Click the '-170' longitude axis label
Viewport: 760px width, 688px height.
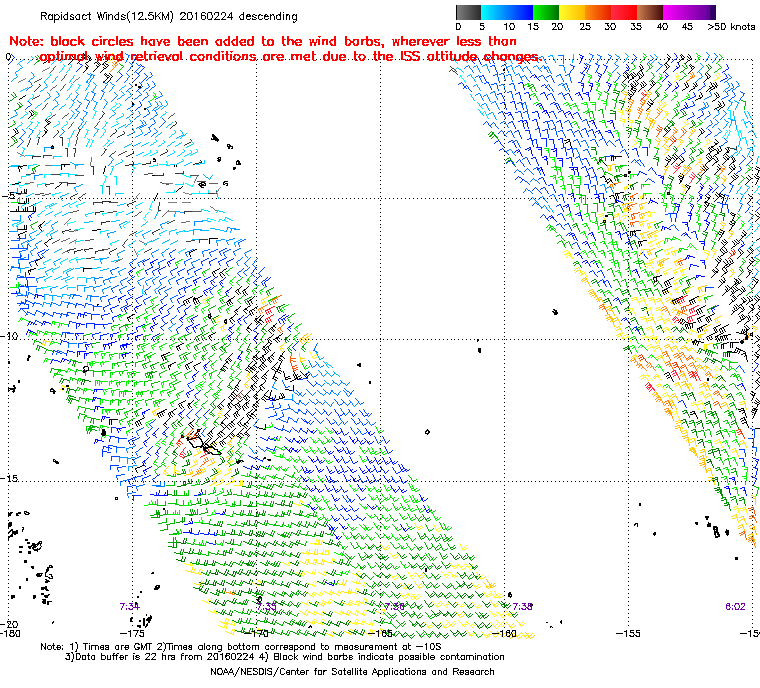click(256, 633)
